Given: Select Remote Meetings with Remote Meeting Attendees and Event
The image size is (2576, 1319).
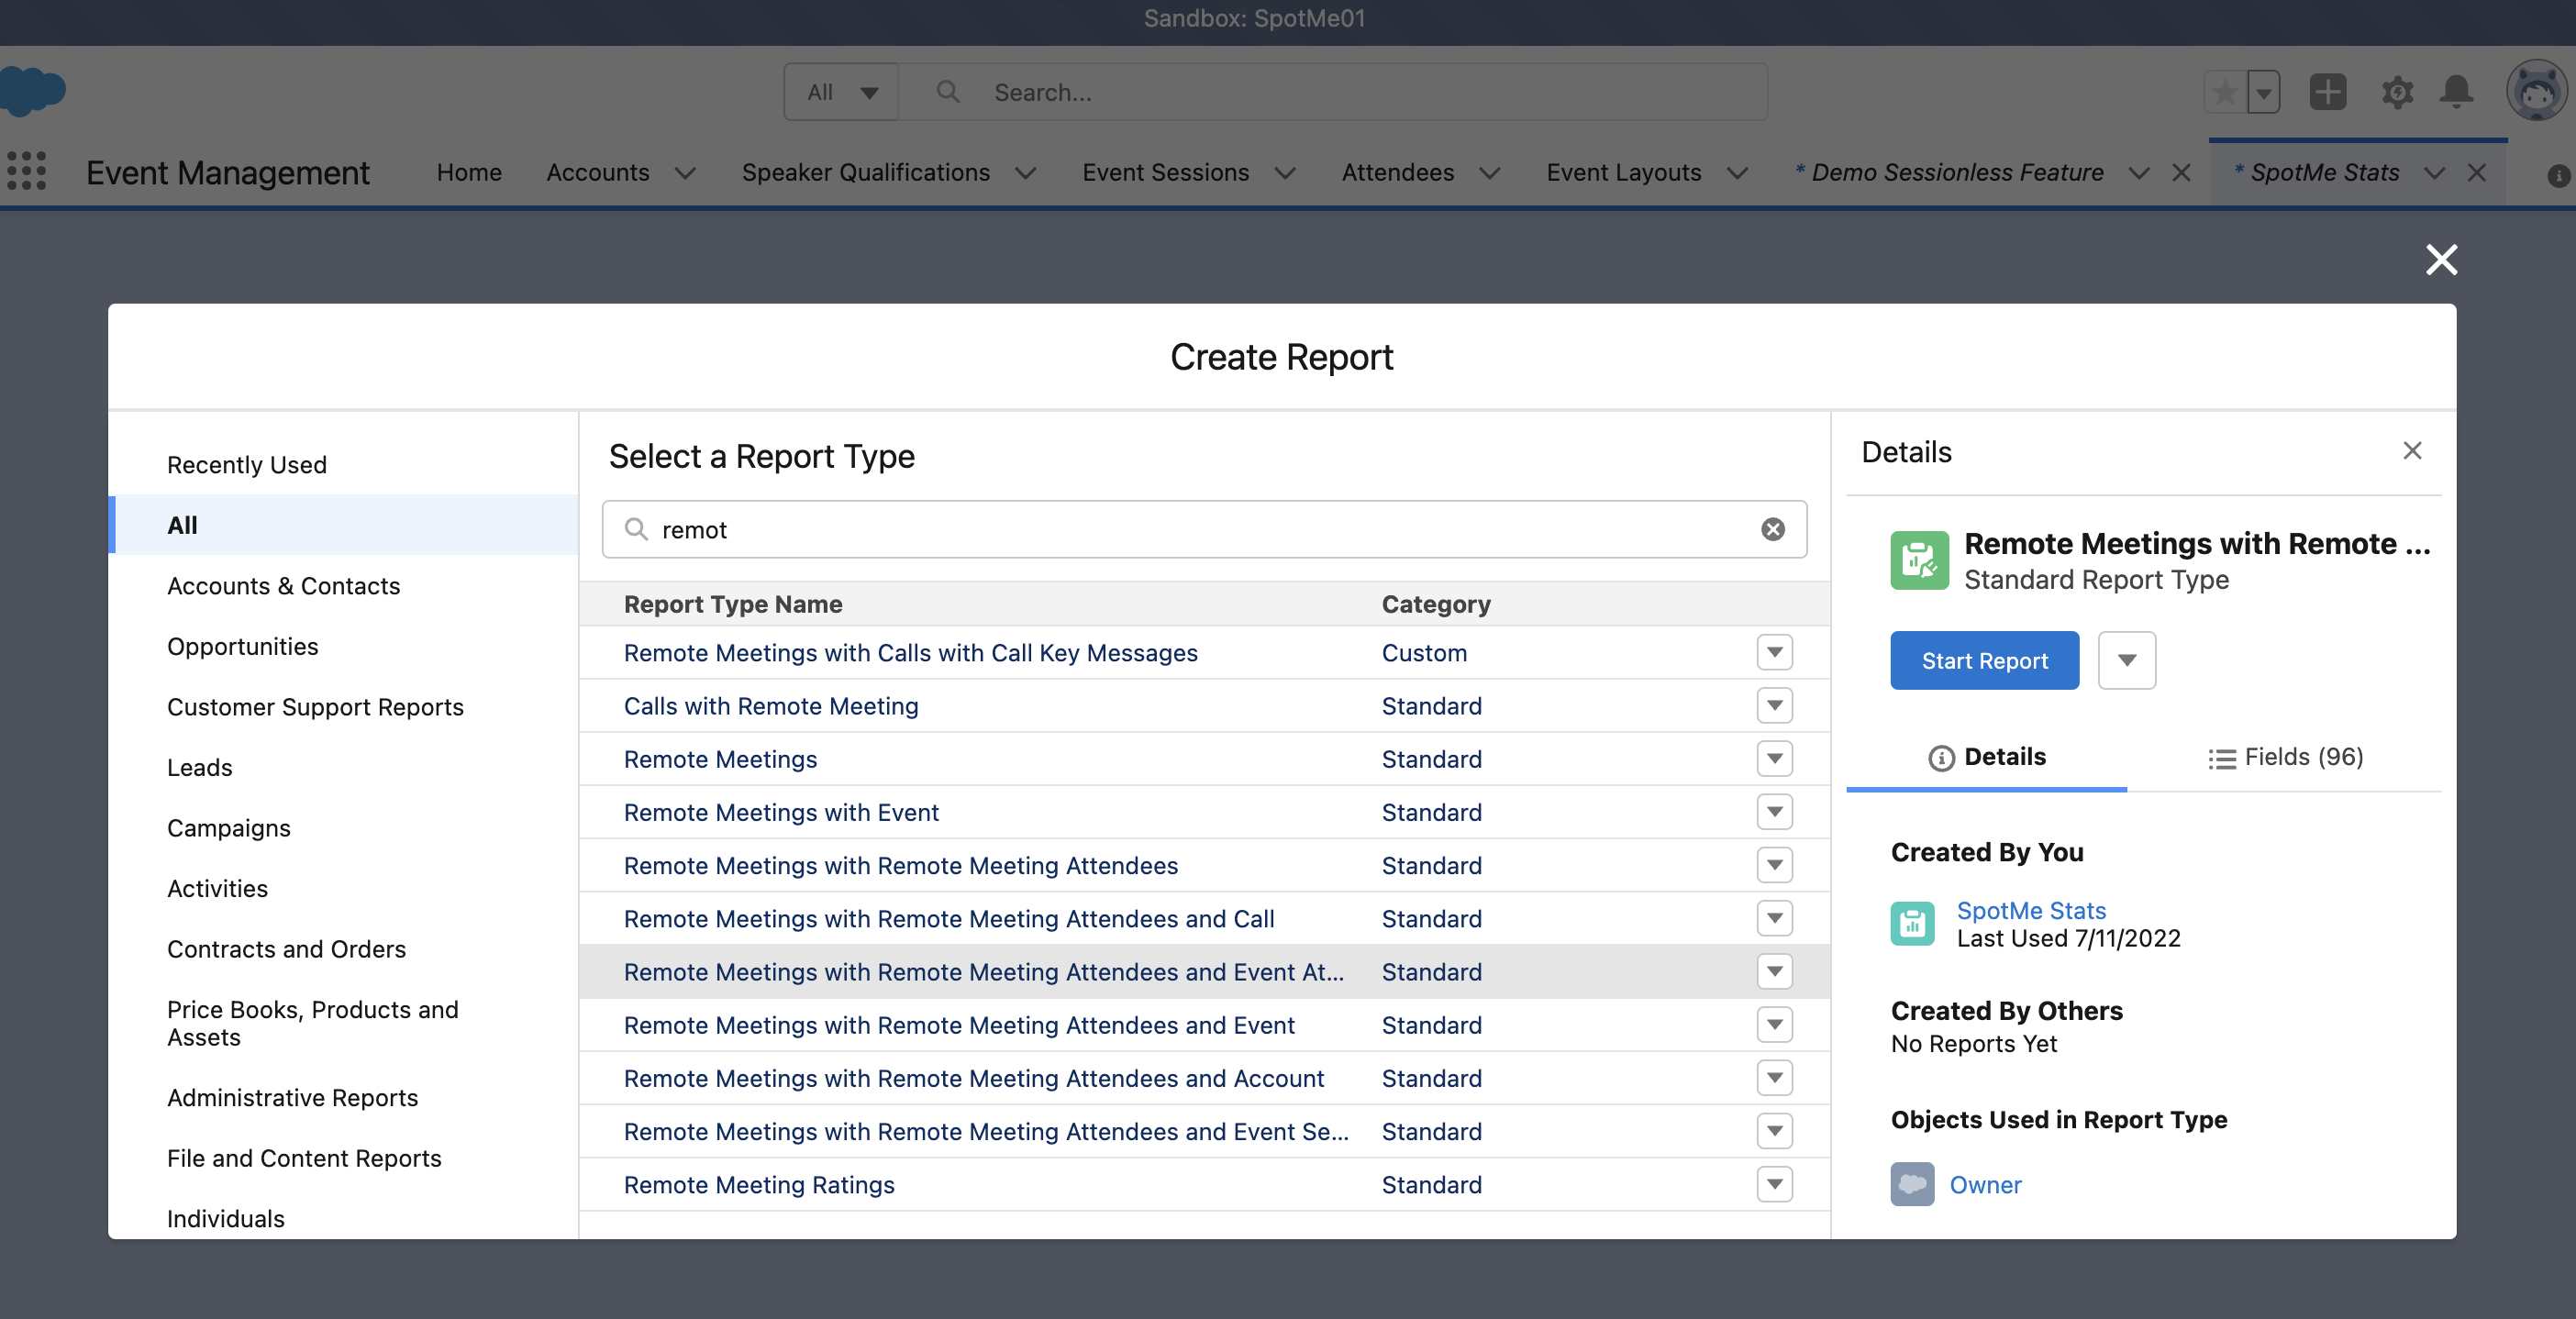Looking at the screenshot, I should (x=958, y=1025).
